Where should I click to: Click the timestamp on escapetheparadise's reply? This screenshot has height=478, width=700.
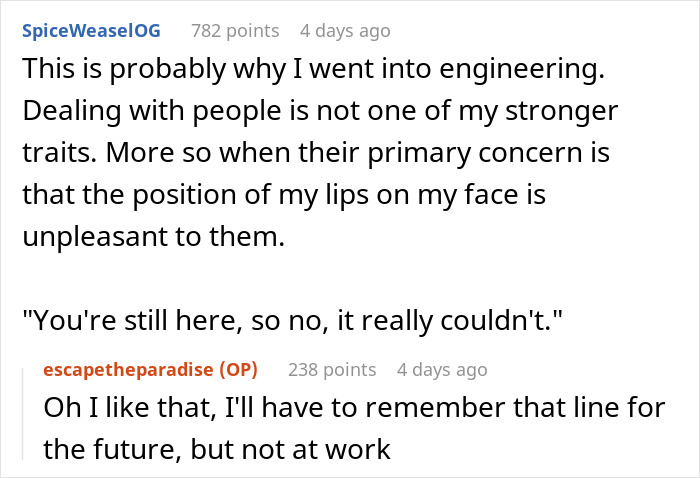point(441,369)
